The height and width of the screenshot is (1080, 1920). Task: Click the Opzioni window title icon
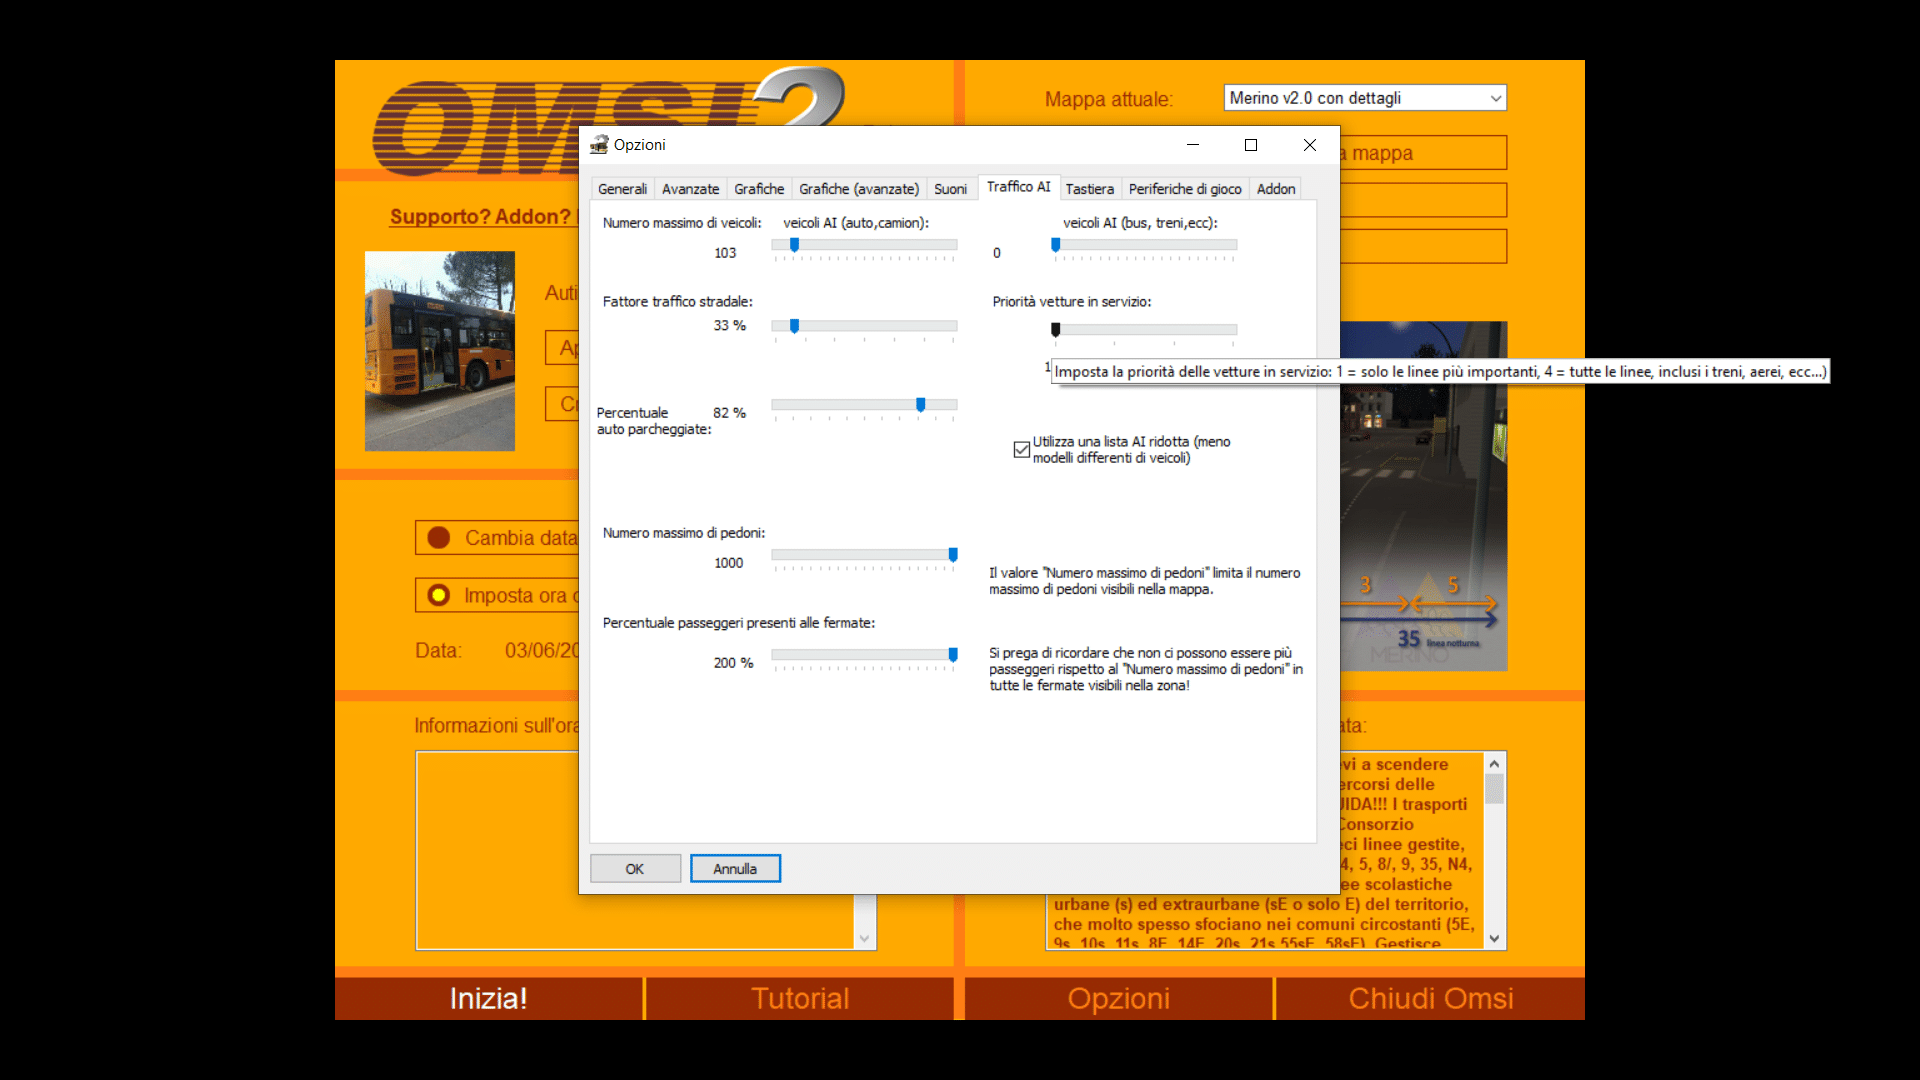click(599, 145)
